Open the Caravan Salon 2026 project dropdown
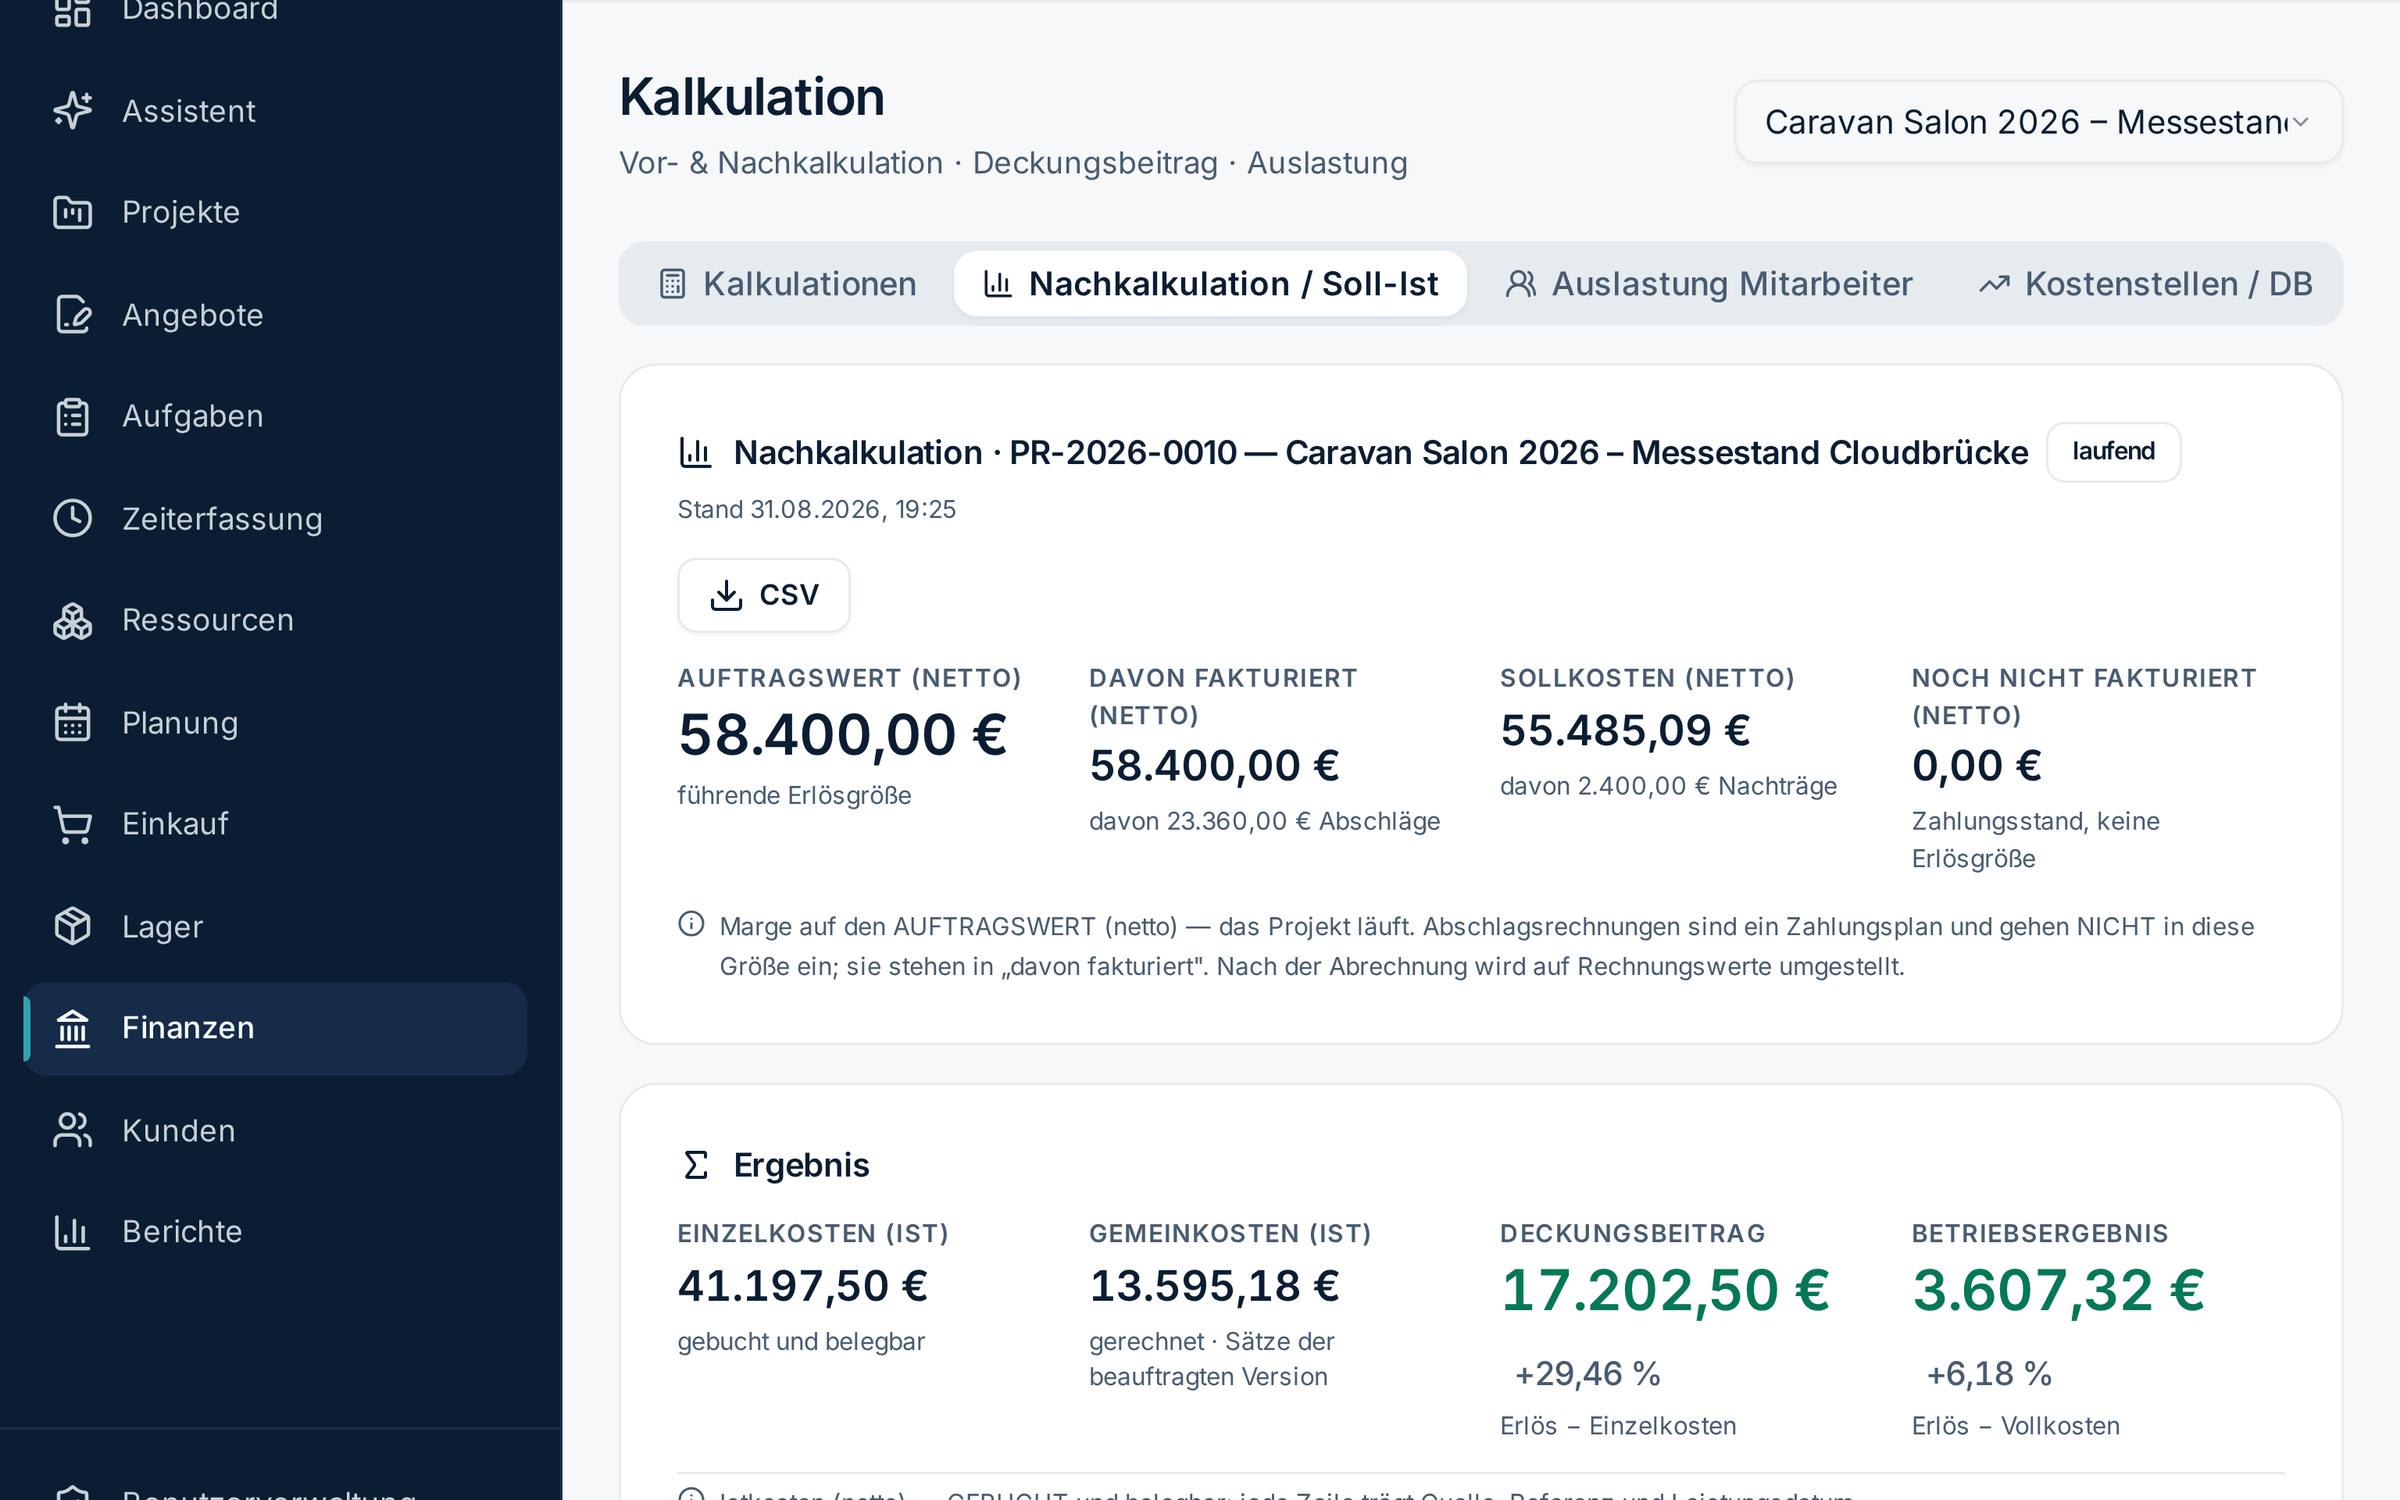The width and height of the screenshot is (2400, 1500). coord(2038,122)
